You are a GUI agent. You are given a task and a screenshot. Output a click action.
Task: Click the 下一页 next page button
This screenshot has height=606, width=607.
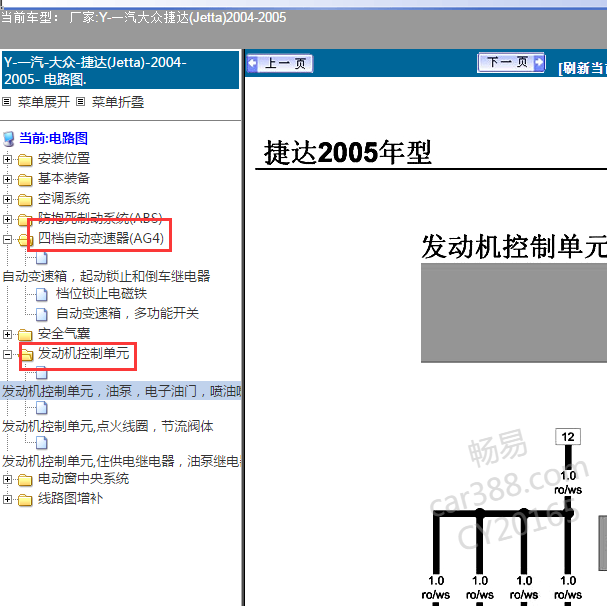[x=511, y=62]
